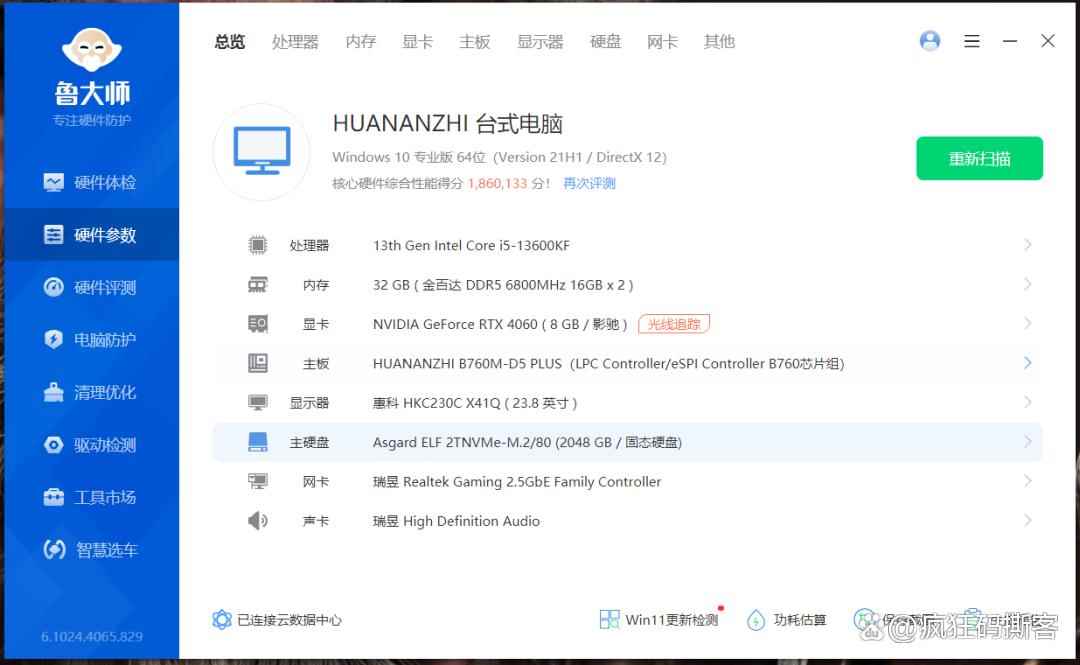Expand the 主硬盘 row chevron
Screen dimensions: 1080x665
(x=1028, y=441)
